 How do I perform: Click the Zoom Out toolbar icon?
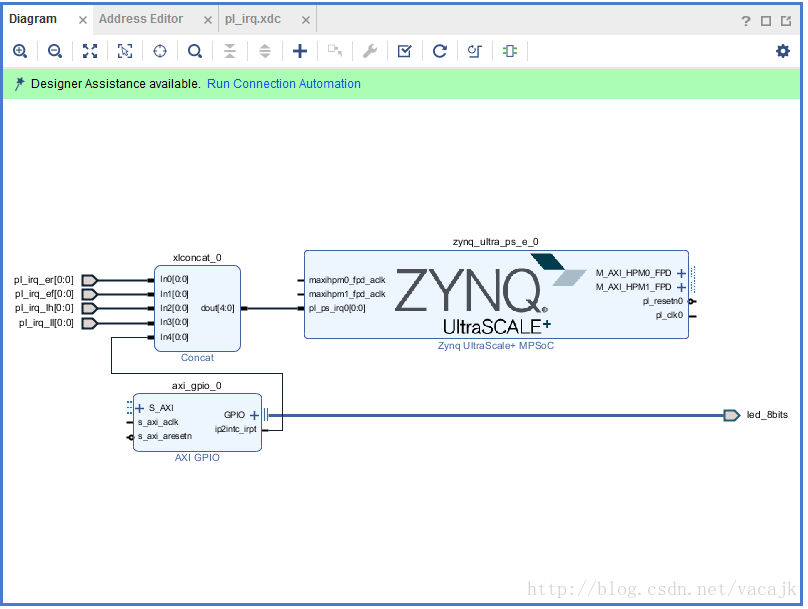pos(55,51)
